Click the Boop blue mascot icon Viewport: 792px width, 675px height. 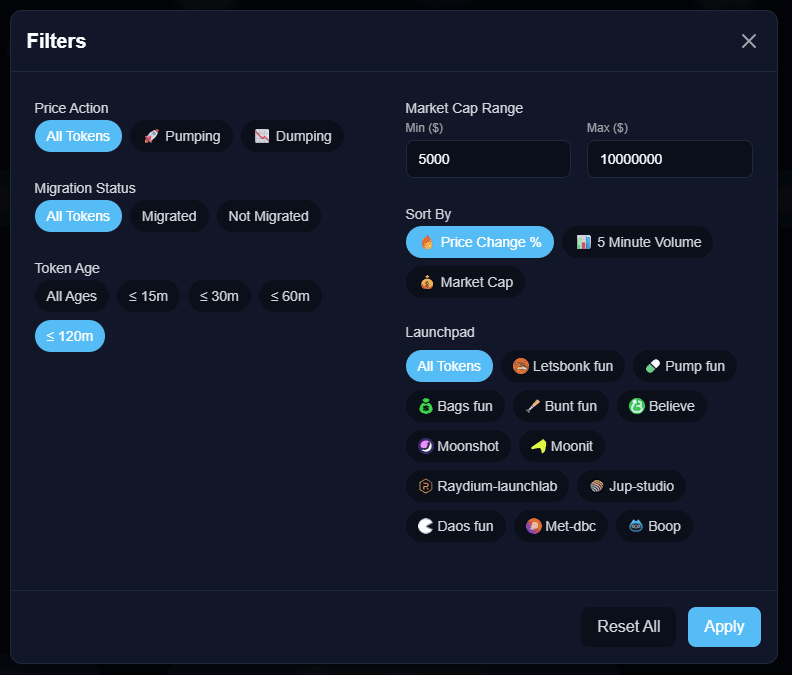pos(635,526)
